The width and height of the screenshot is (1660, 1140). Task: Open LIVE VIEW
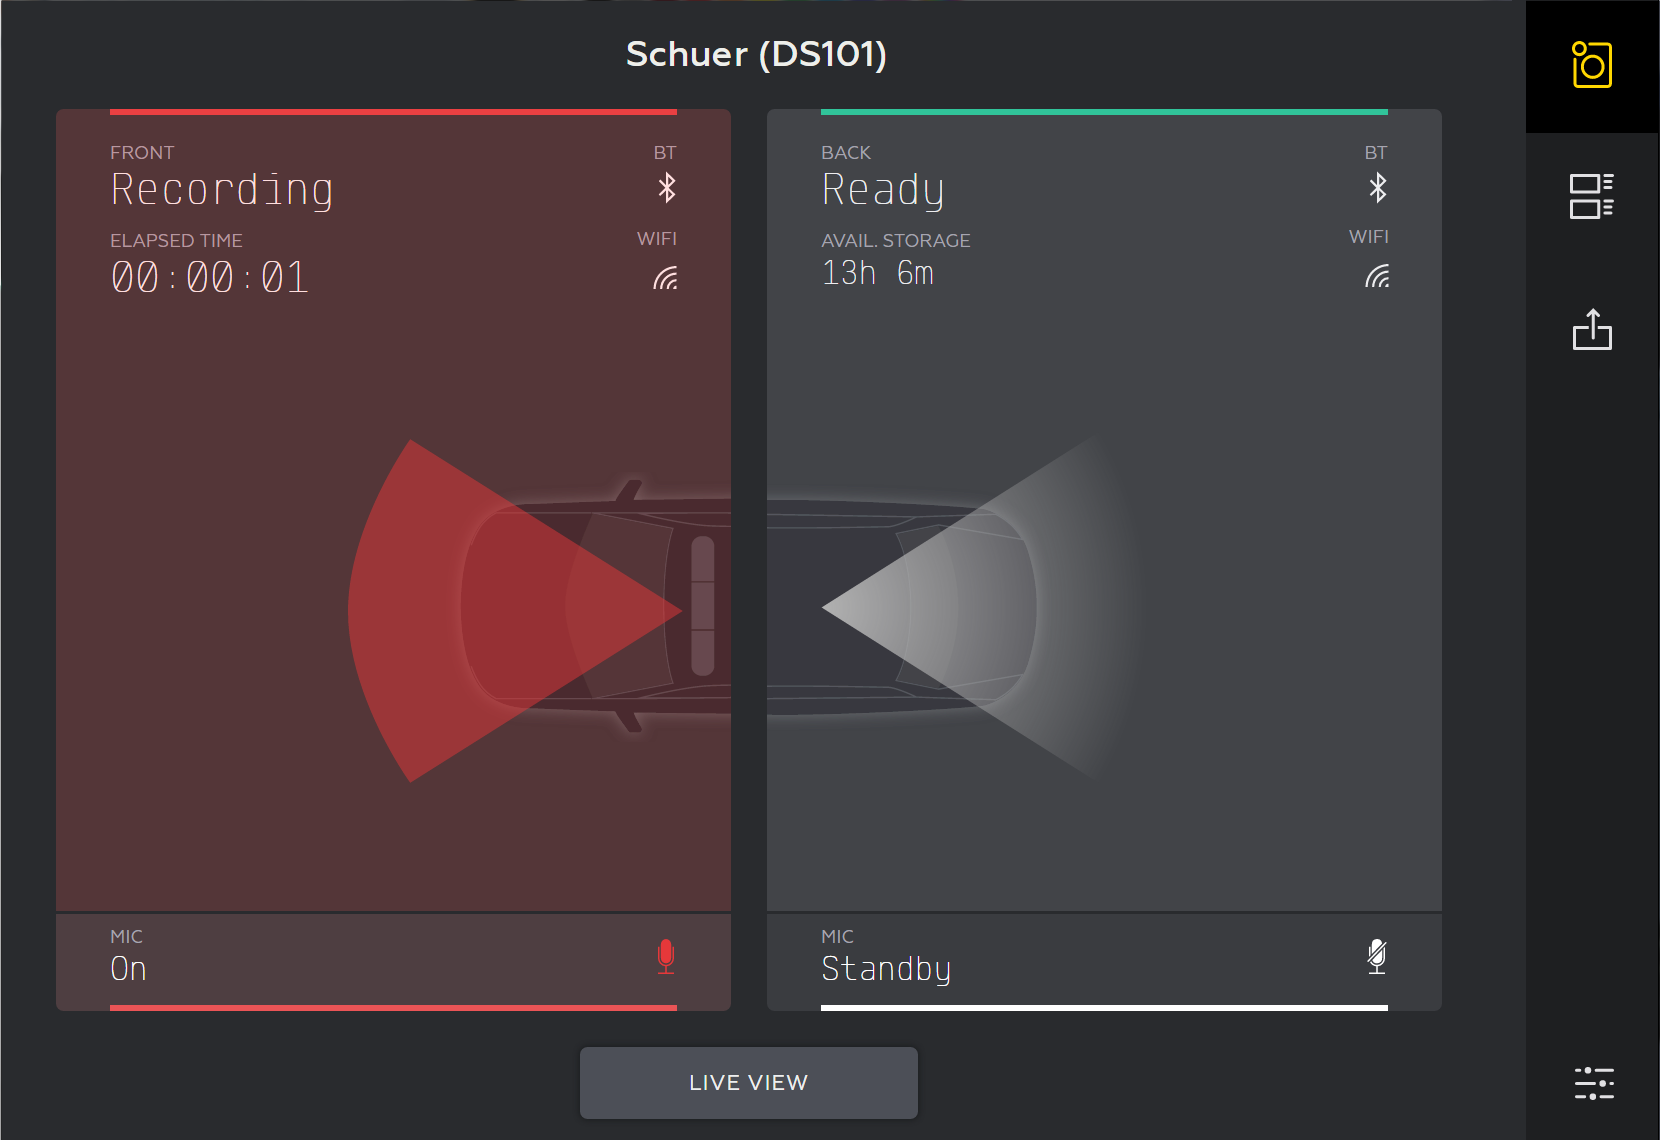pos(748,1083)
